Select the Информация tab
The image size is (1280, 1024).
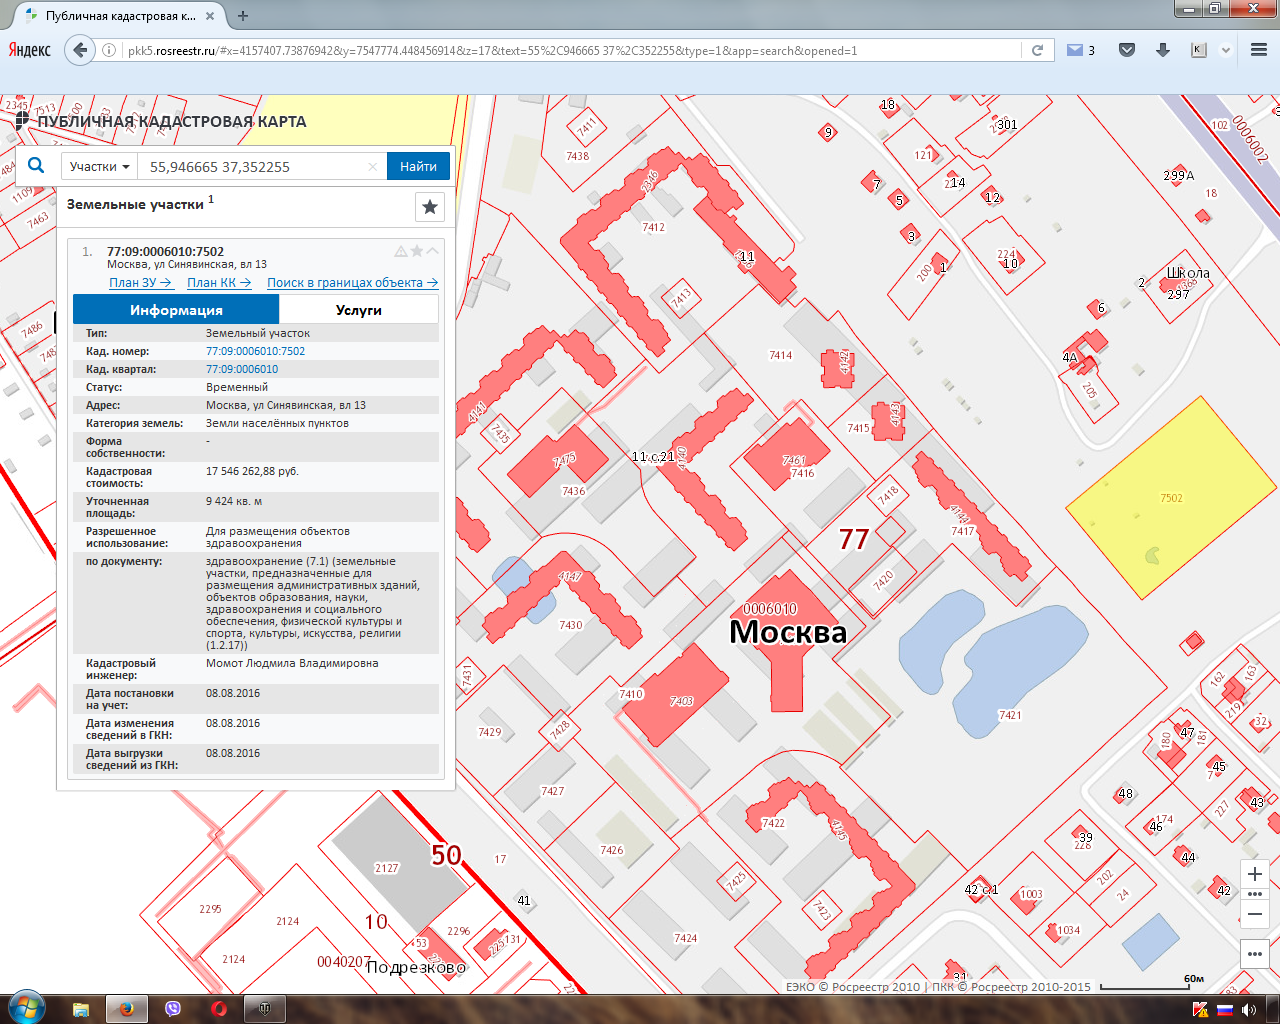point(176,310)
